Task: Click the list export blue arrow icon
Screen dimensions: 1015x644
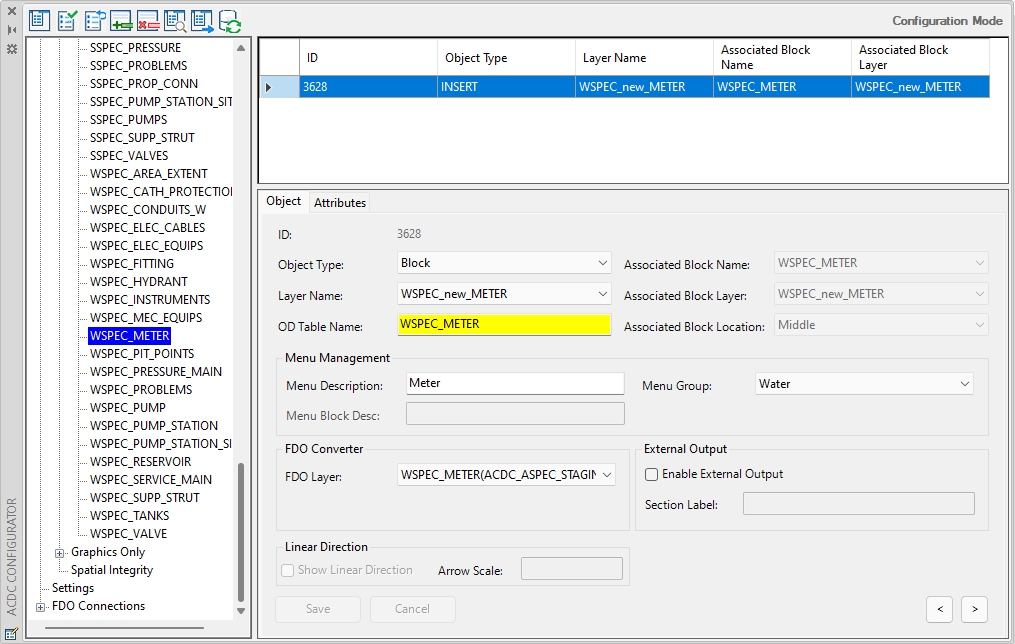Action: [203, 21]
